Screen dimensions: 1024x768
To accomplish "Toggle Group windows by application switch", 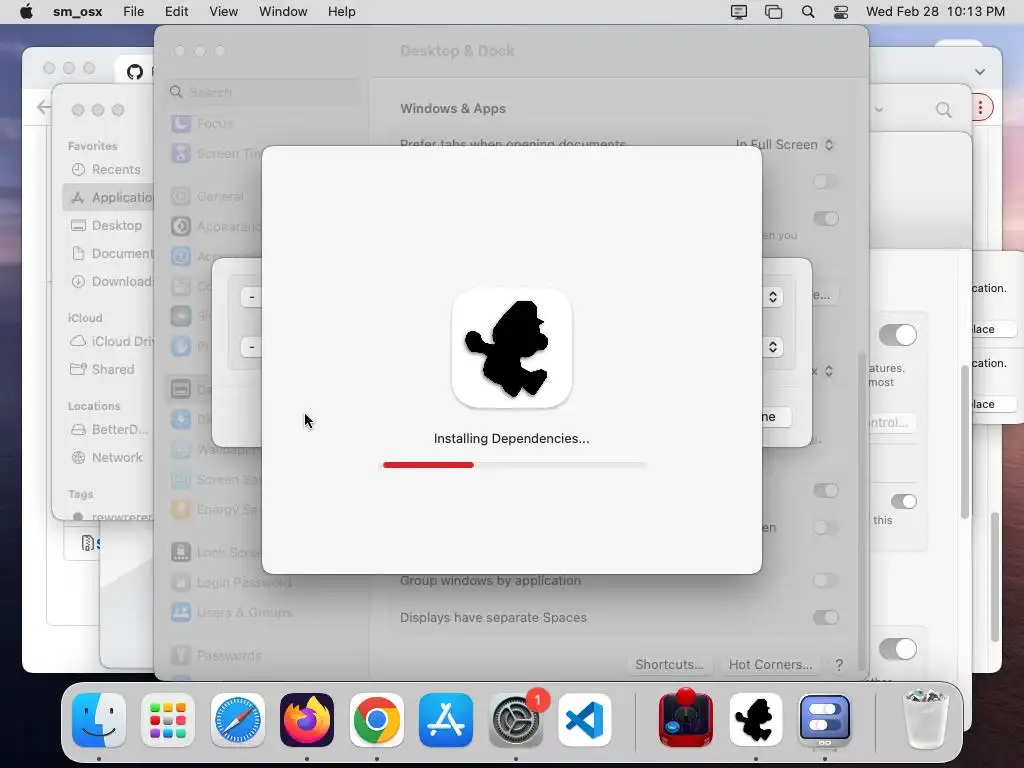I will (826, 581).
